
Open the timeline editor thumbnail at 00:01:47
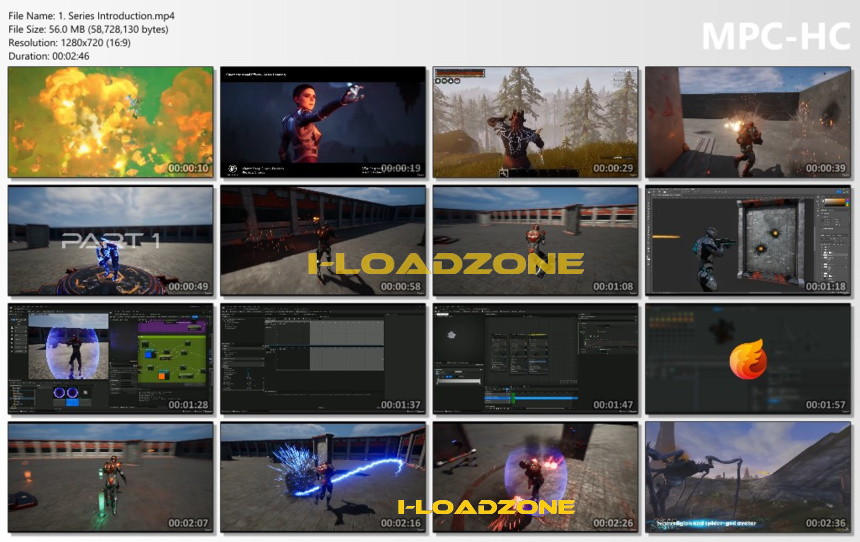(x=535, y=359)
